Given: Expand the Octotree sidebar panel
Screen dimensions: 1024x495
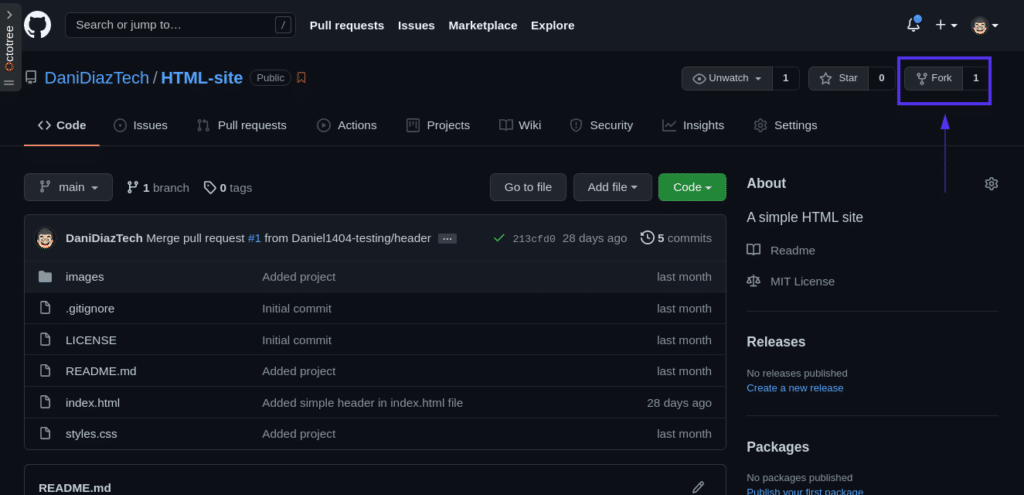Looking at the screenshot, I should [x=9, y=45].
